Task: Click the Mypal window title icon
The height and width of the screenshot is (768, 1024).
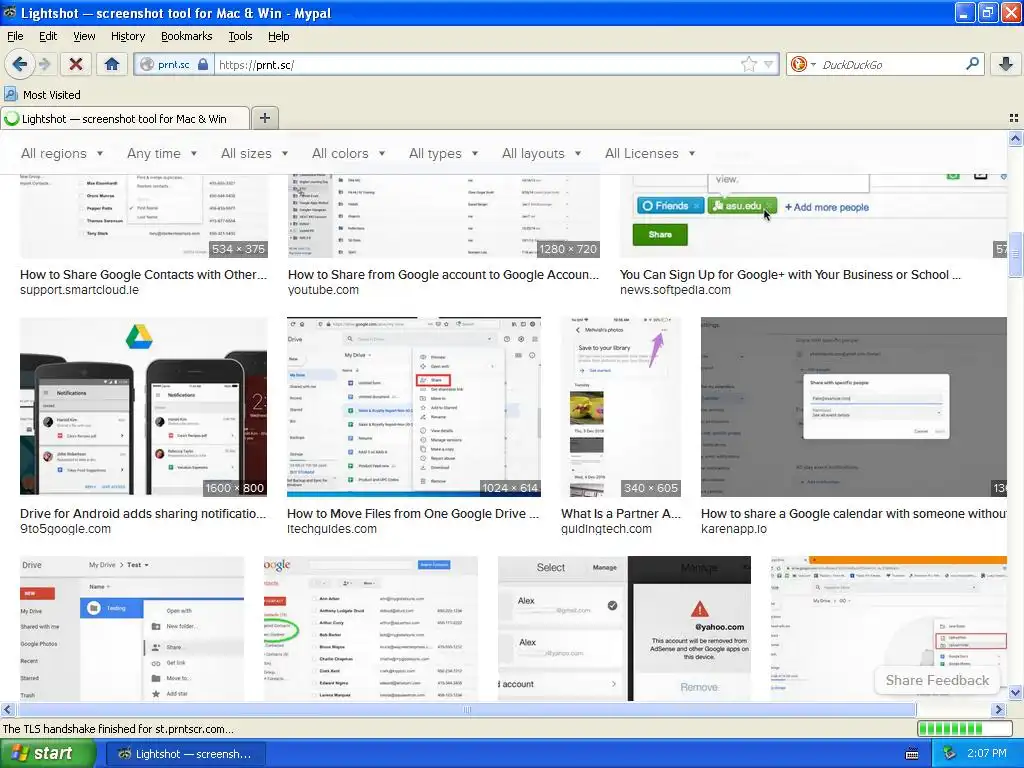Action: [x=10, y=12]
